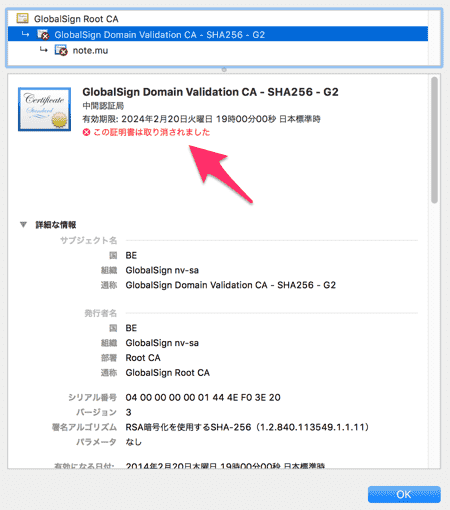Click signature algorithm RSA SHA-256 value
Viewport: 450px width, 510px height.
point(247,427)
